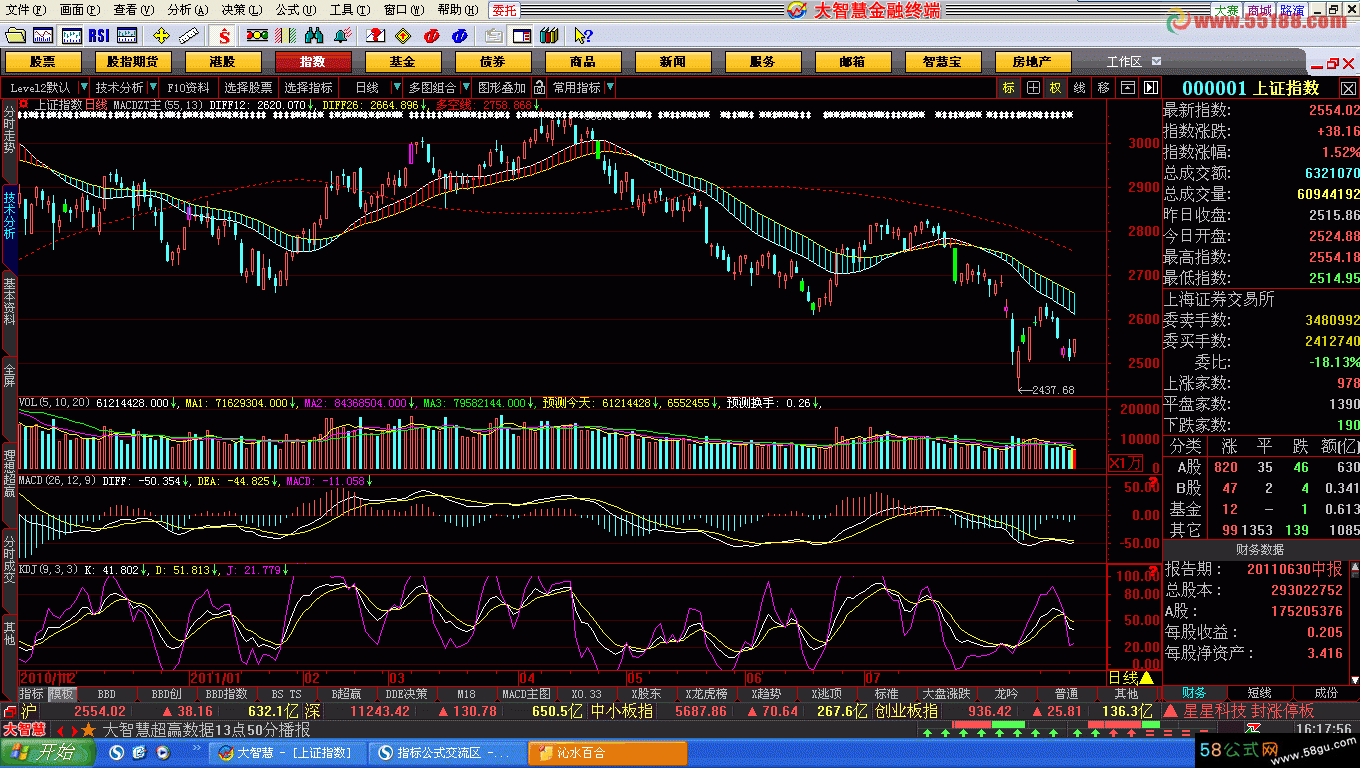This screenshot has height=768, width=1360.
Task: Click the 基金 yellow category button
Action: [403, 62]
